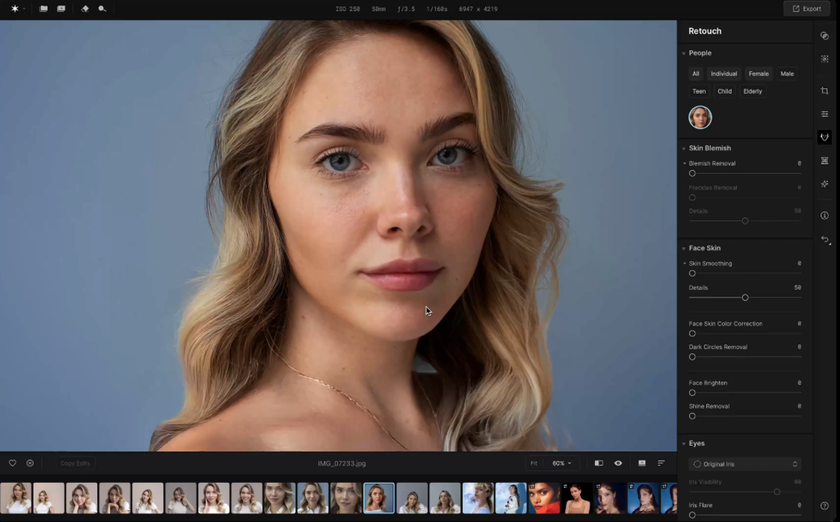This screenshot has height=522, width=840.
Task: Open the Crop tool in right sidebar
Action: (824, 91)
